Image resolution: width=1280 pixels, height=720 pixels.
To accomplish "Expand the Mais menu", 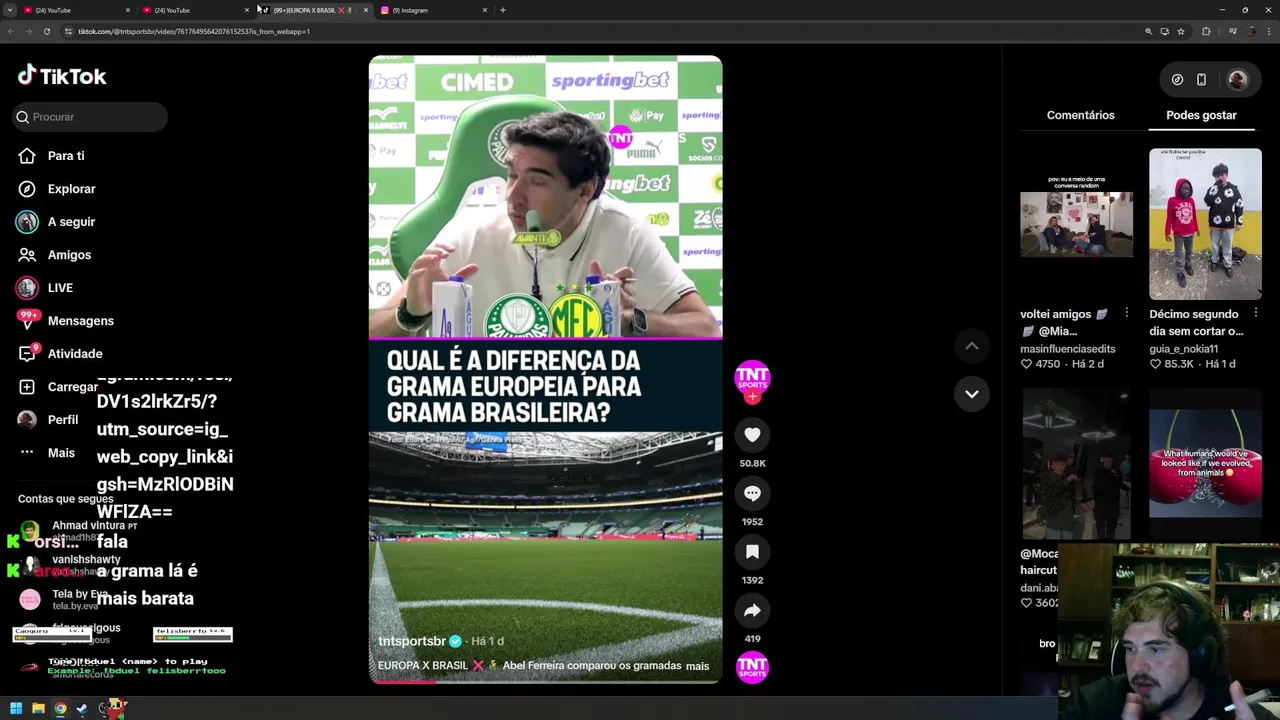I will click(61, 453).
